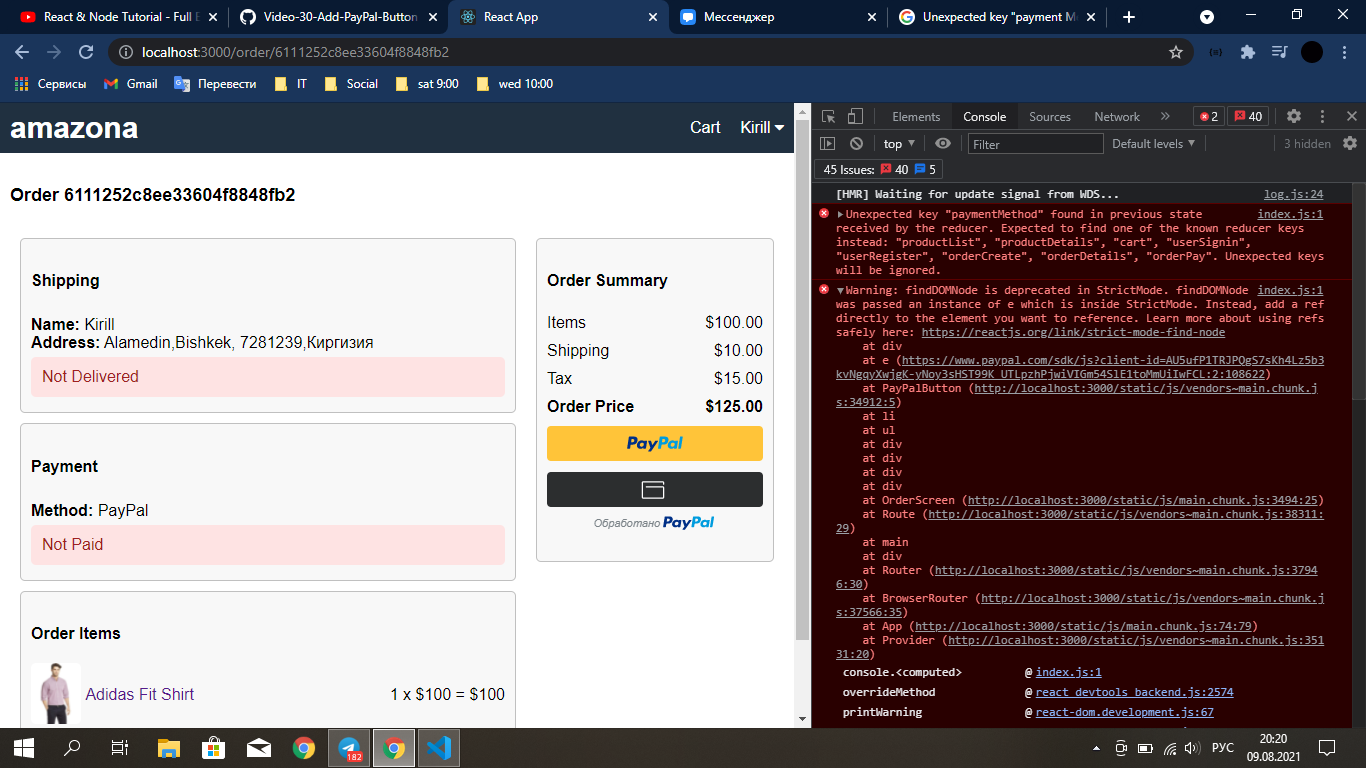The width and height of the screenshot is (1366, 768).
Task: Open the Gmail bookmark
Action: [x=131, y=84]
